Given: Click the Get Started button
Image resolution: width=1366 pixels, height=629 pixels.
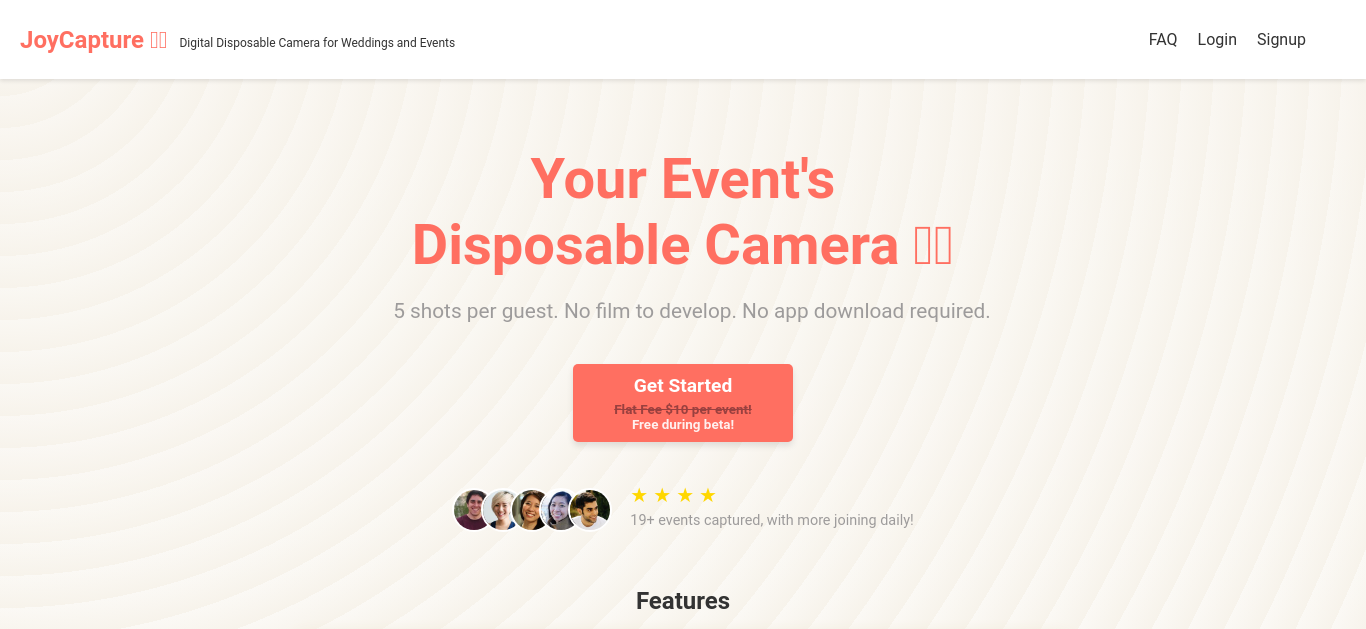Looking at the screenshot, I should (x=683, y=403).
